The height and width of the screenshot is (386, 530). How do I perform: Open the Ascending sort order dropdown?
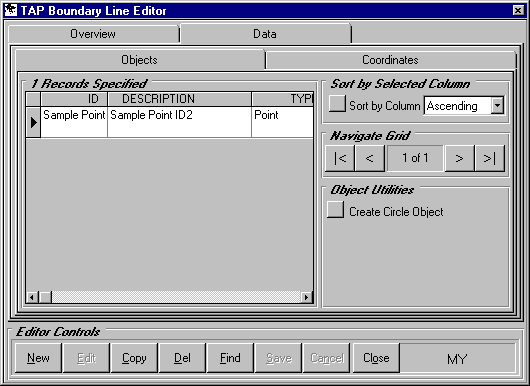pos(497,105)
